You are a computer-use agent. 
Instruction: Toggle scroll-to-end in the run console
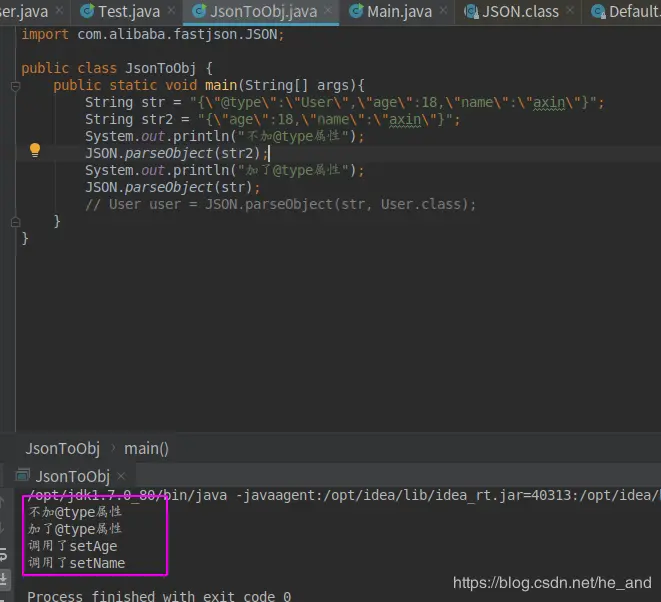4,580
